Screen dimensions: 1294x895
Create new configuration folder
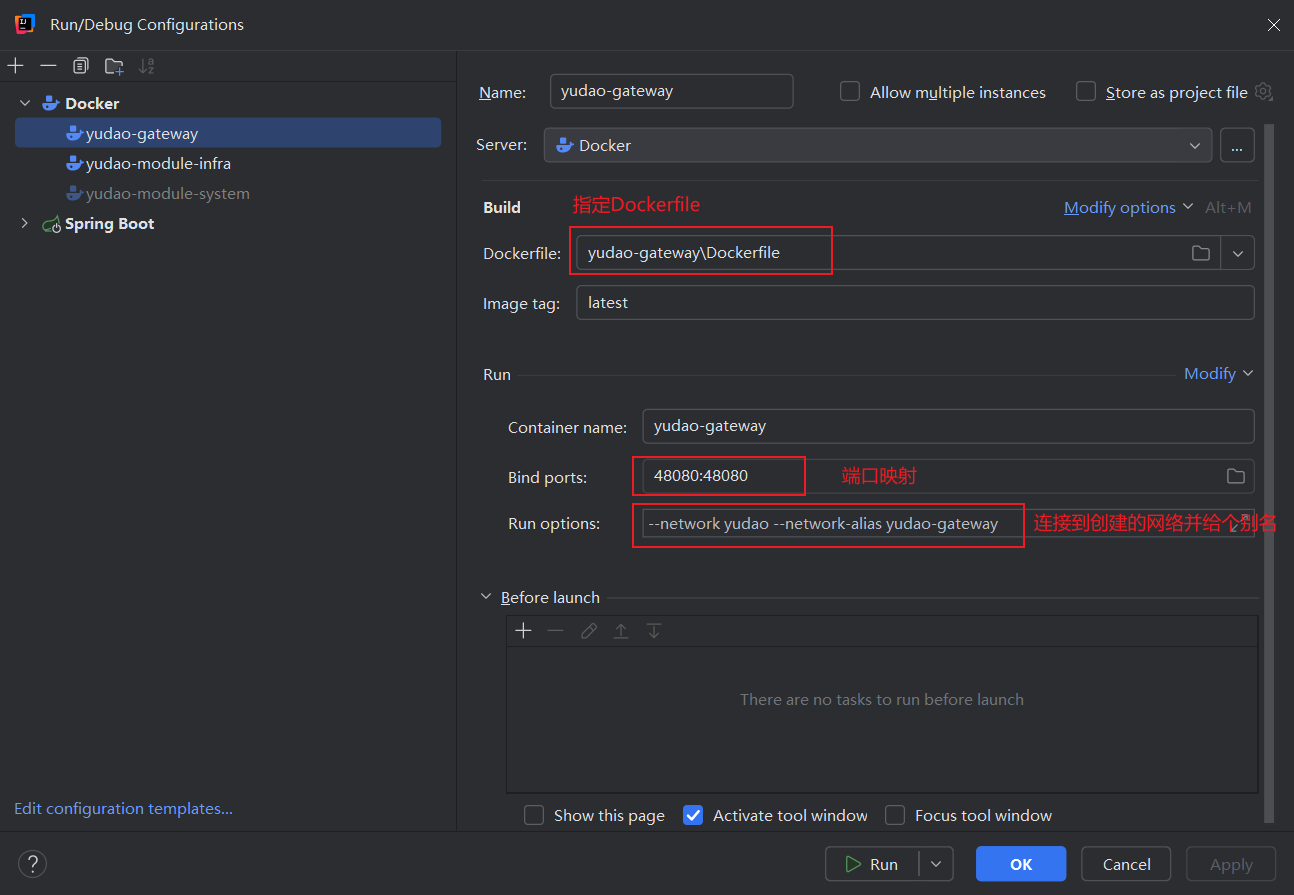pyautogui.click(x=114, y=66)
